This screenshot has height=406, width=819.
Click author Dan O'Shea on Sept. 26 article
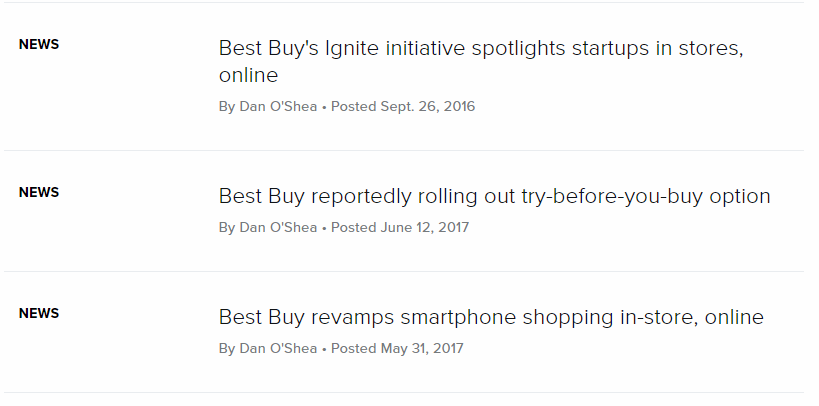(x=278, y=107)
